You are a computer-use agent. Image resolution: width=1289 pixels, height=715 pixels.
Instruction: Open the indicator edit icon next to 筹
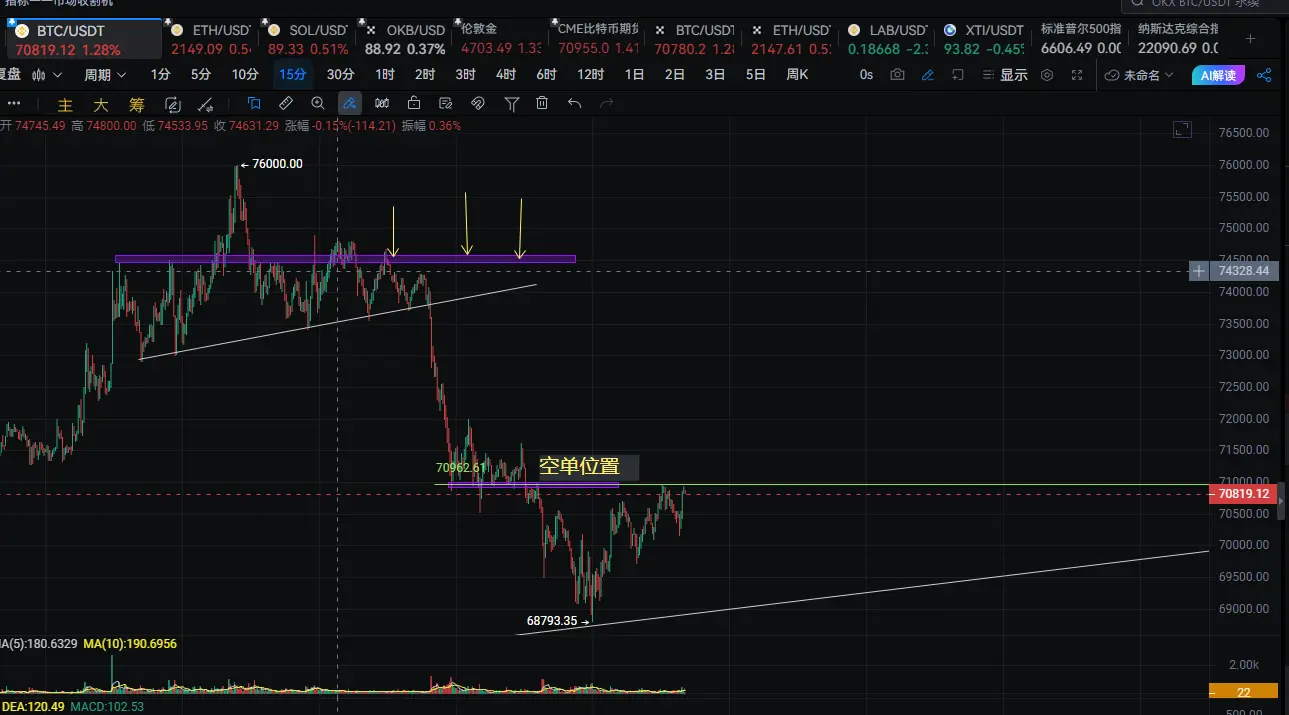pyautogui.click(x=172, y=104)
